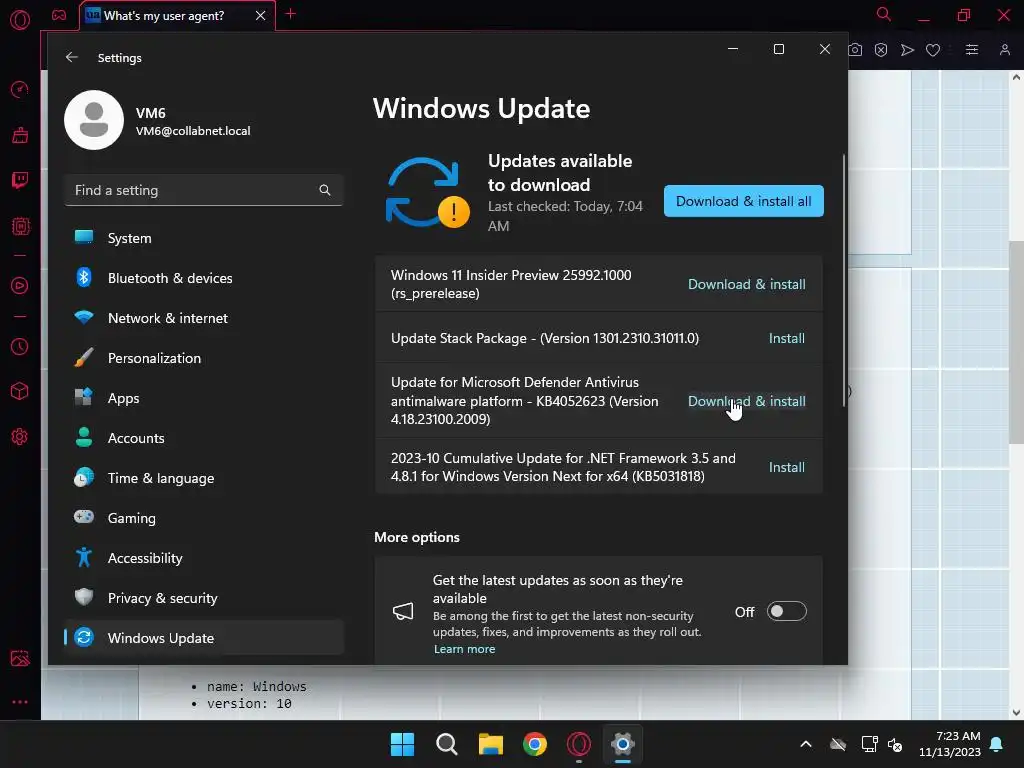The height and width of the screenshot is (768, 1024).
Task: Download & install Insider Preview 25992.1000
Action: pos(746,284)
